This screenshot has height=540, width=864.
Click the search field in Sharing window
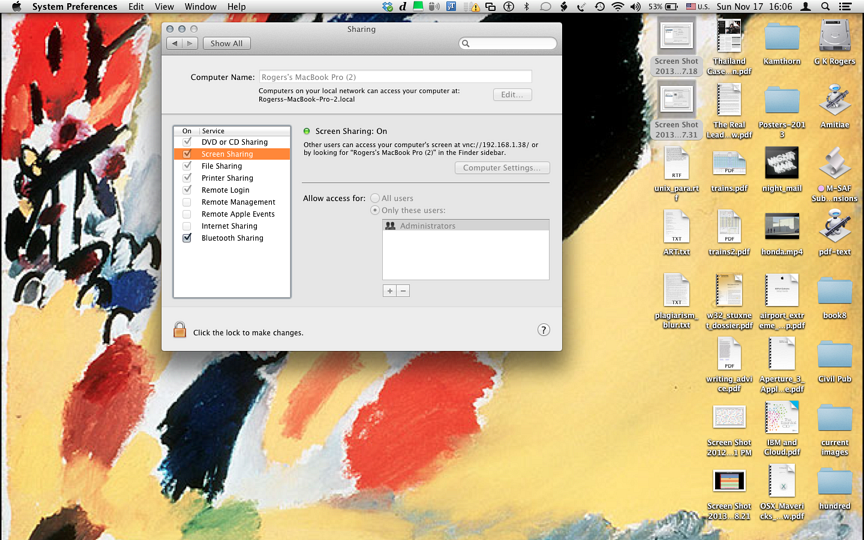[507, 43]
